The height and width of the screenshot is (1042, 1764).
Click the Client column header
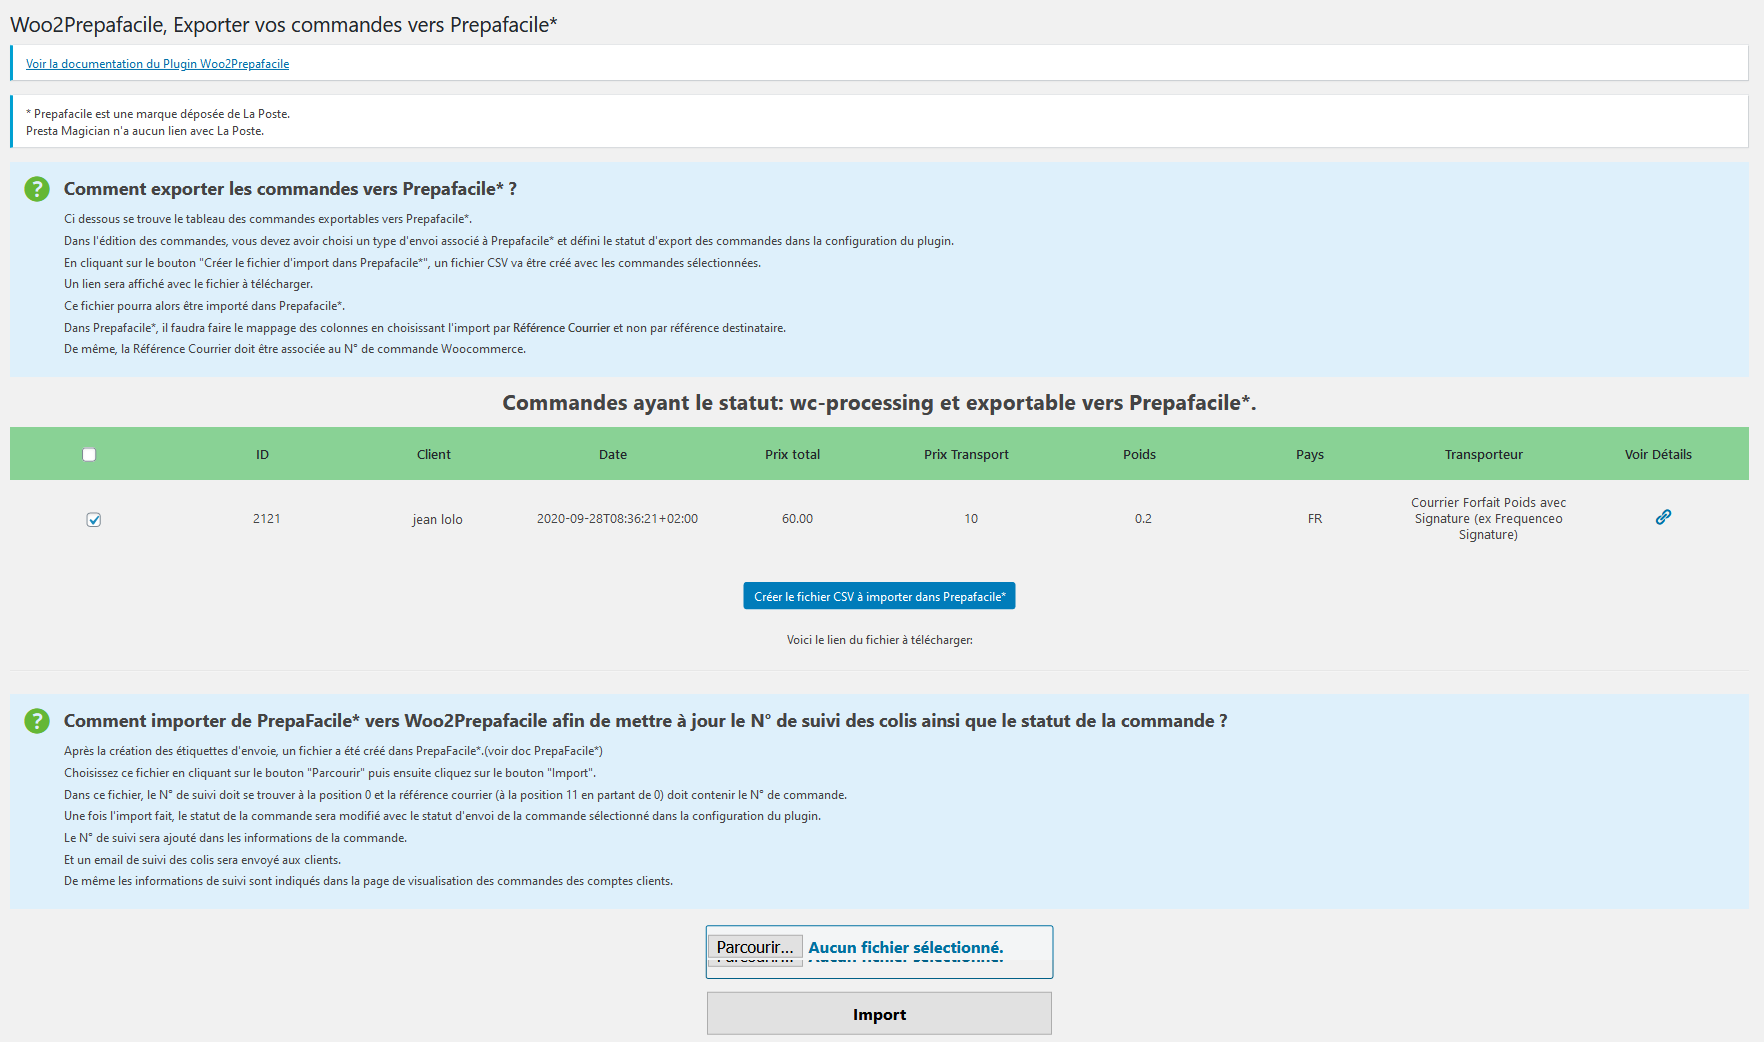434,454
